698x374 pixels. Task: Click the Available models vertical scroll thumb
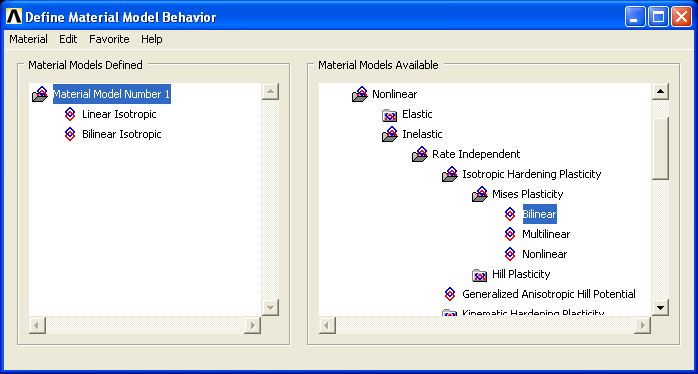(x=660, y=148)
